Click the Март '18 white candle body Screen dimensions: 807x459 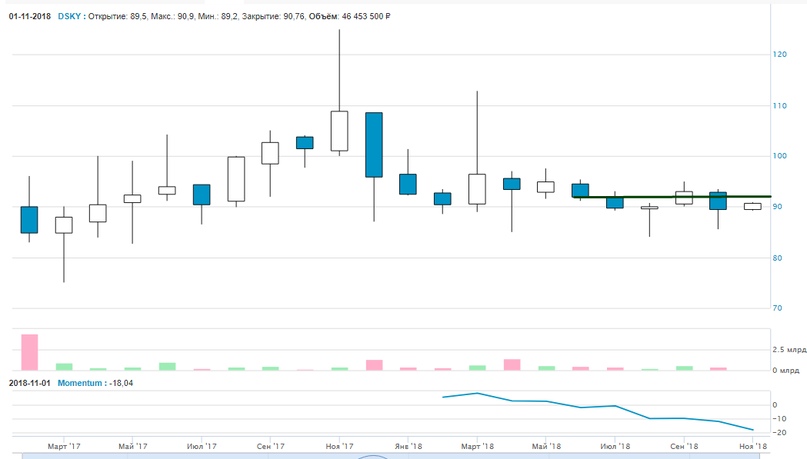coord(477,188)
